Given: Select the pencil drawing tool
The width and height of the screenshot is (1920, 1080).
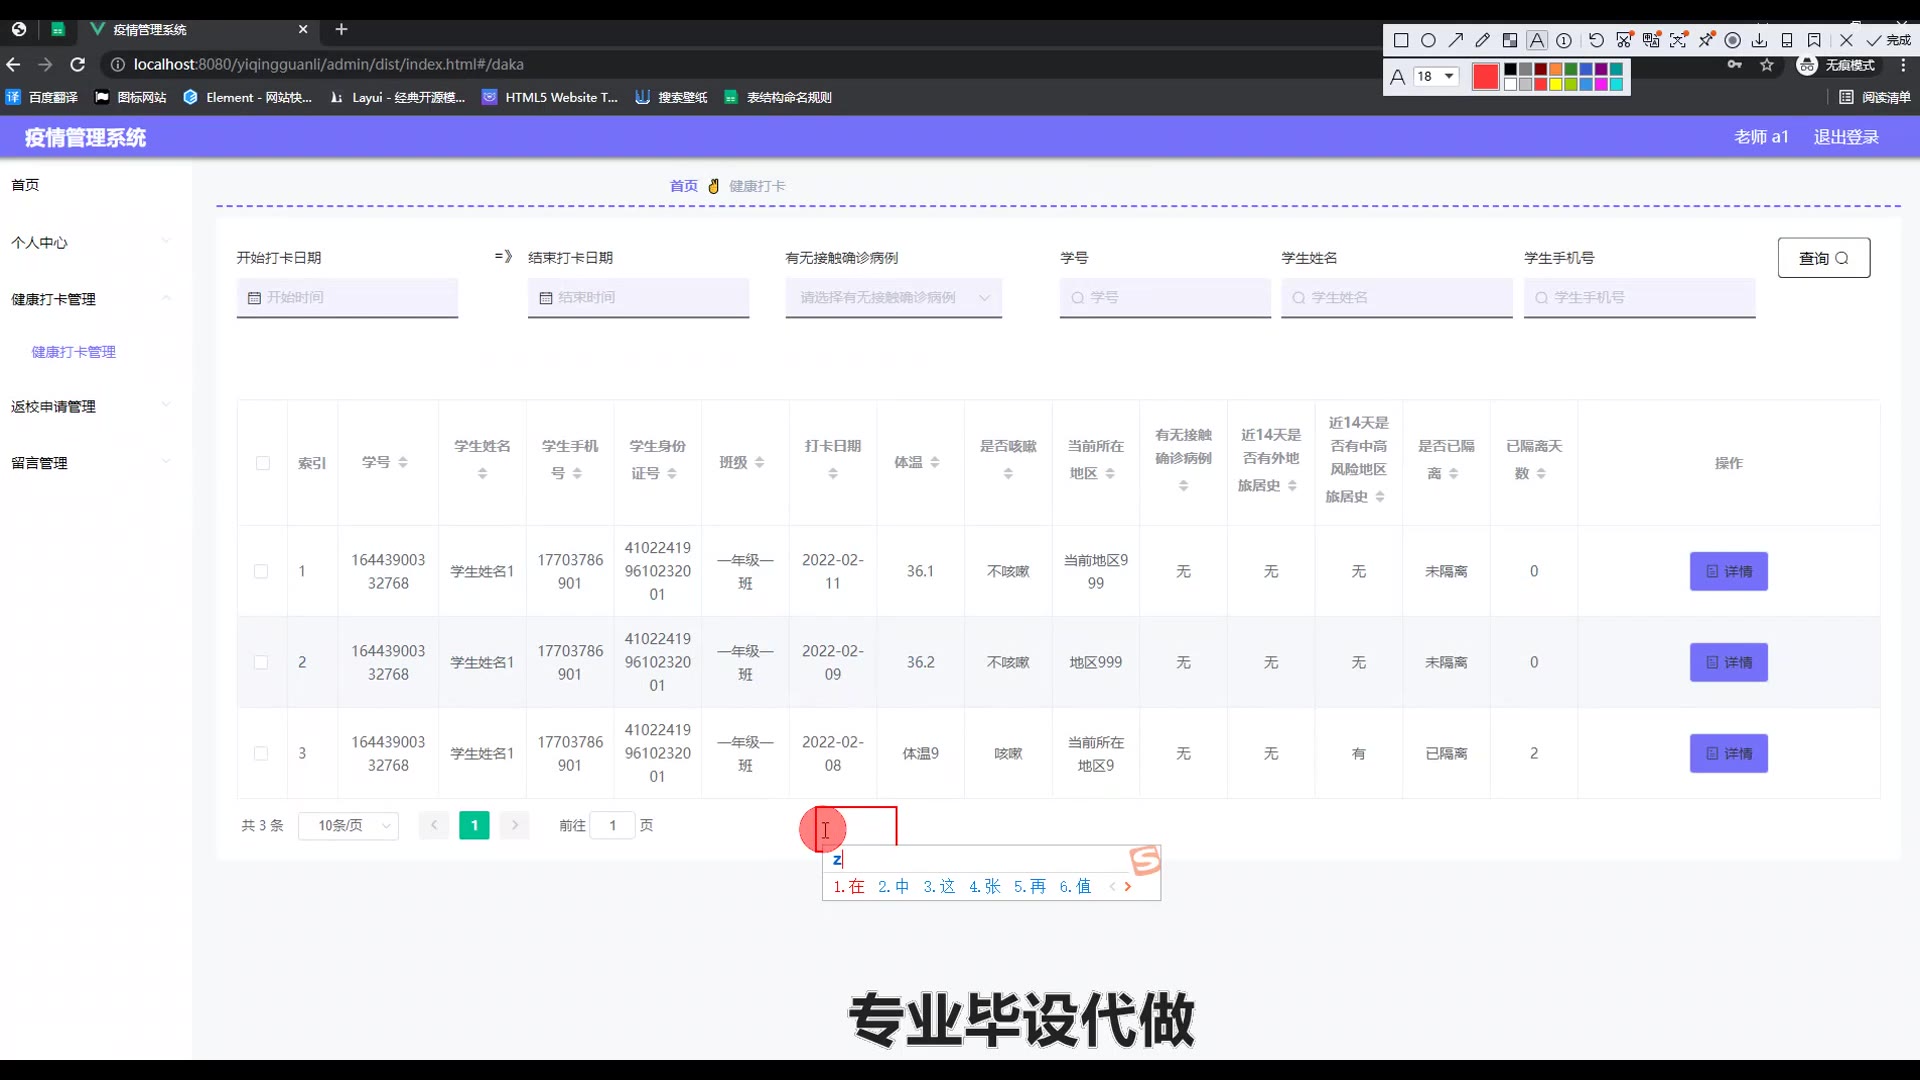Looking at the screenshot, I should (x=1483, y=41).
